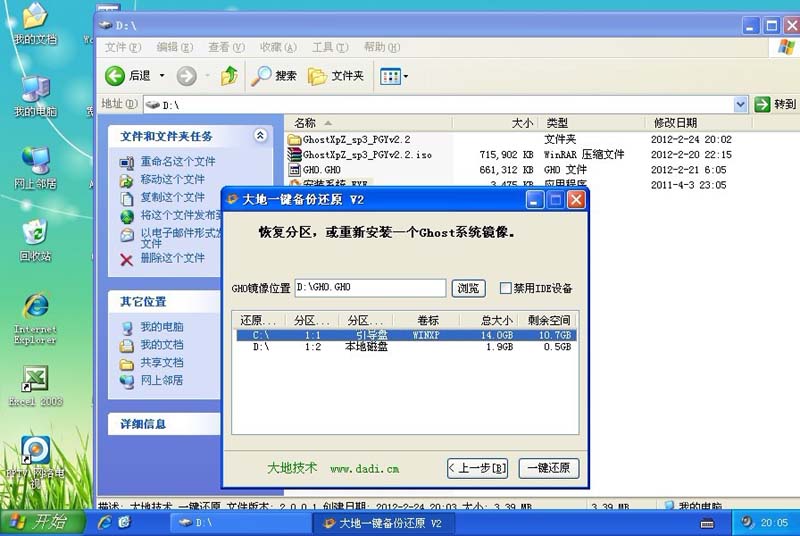Screen dimensions: 800x536
Task: Sort files by Name column header
Action: pos(368,123)
